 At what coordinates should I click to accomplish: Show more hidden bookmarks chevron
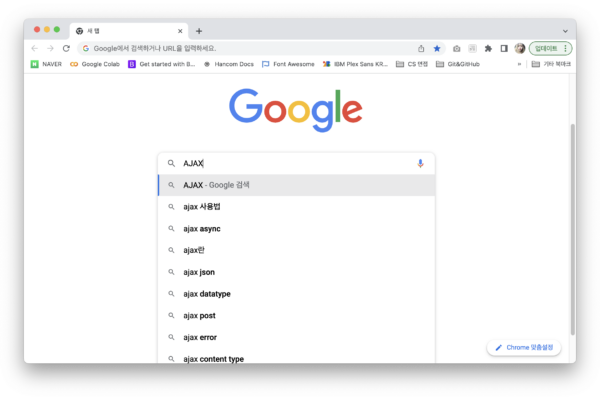click(x=519, y=64)
